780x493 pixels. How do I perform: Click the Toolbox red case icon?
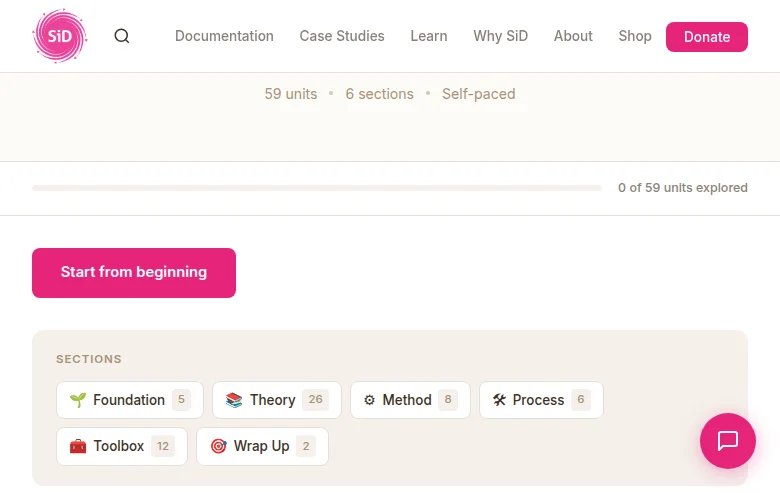[x=78, y=446]
